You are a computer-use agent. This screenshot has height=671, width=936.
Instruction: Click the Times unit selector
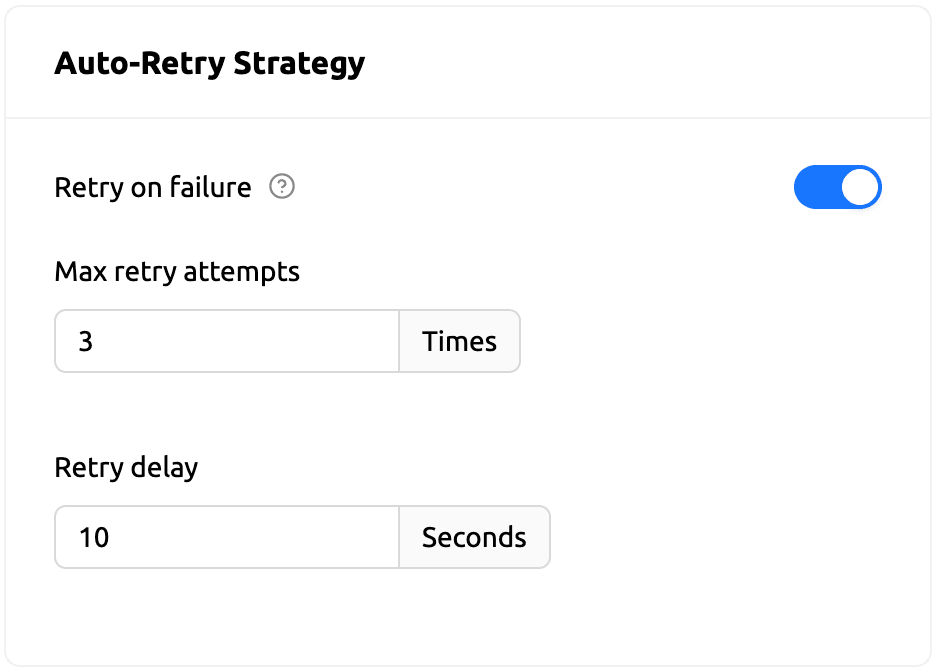pyautogui.click(x=459, y=341)
